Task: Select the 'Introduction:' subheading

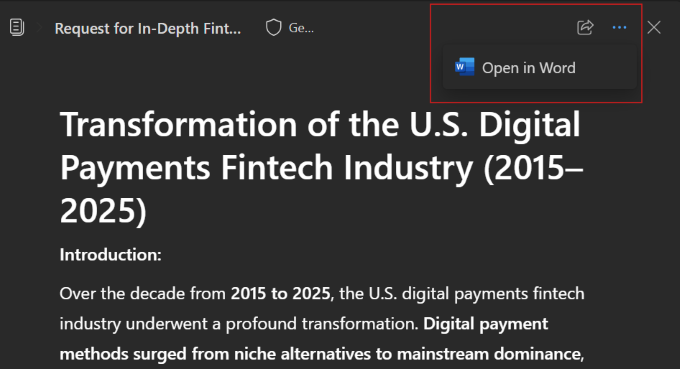Action: (x=111, y=255)
